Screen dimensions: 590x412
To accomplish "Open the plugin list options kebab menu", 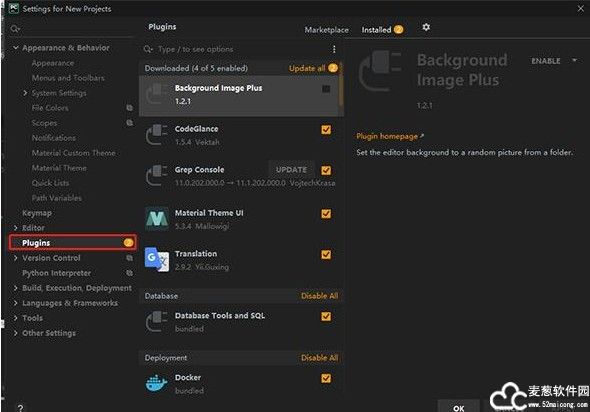I will point(334,49).
